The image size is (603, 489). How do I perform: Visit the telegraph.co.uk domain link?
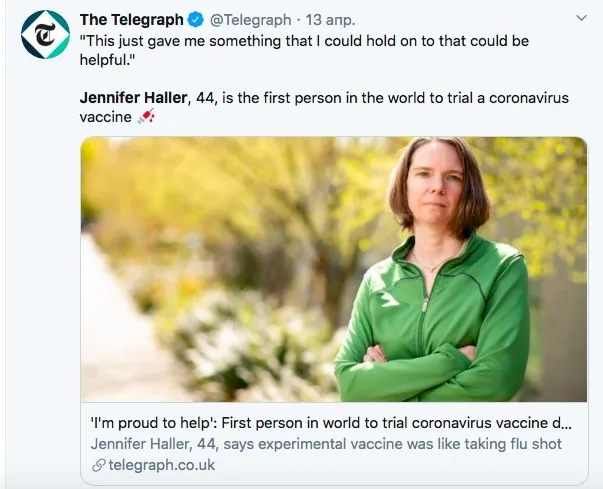[x=162, y=465]
